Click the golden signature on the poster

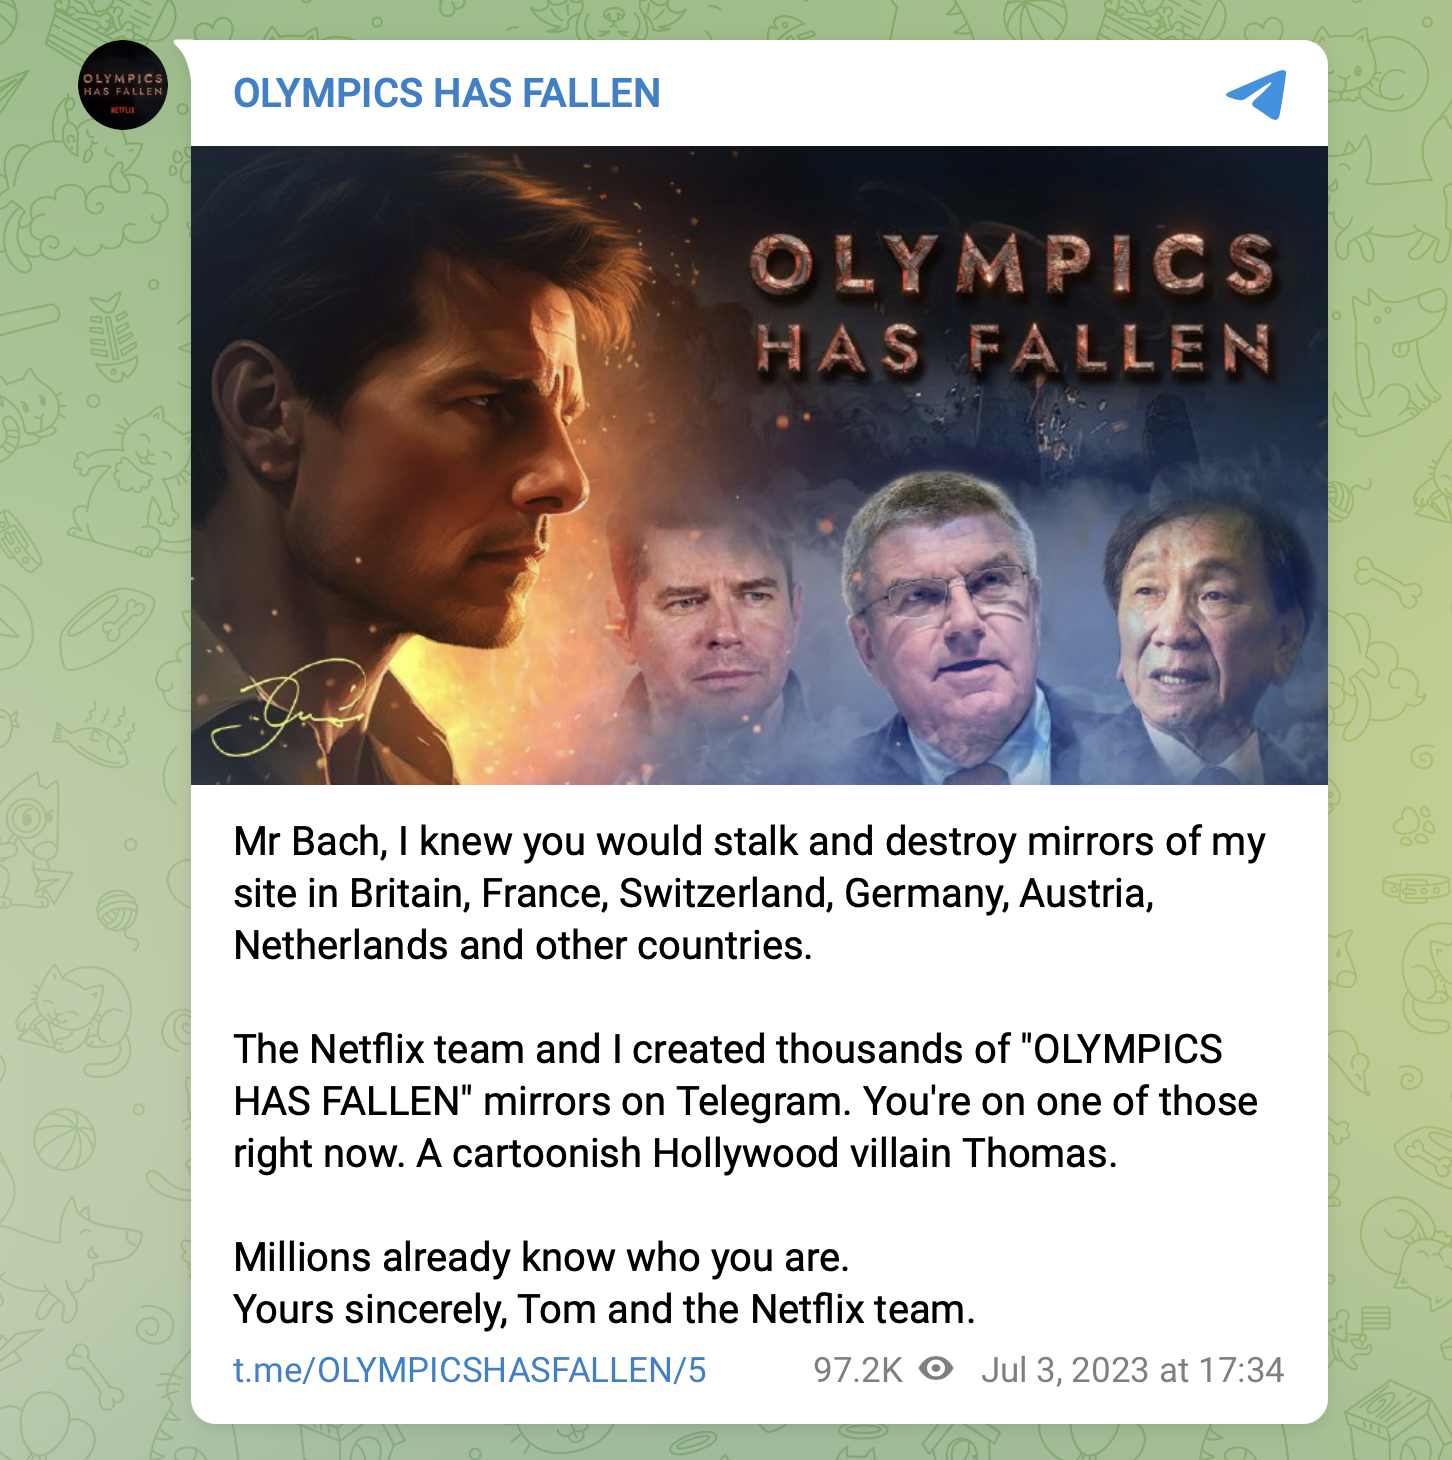pos(288,707)
